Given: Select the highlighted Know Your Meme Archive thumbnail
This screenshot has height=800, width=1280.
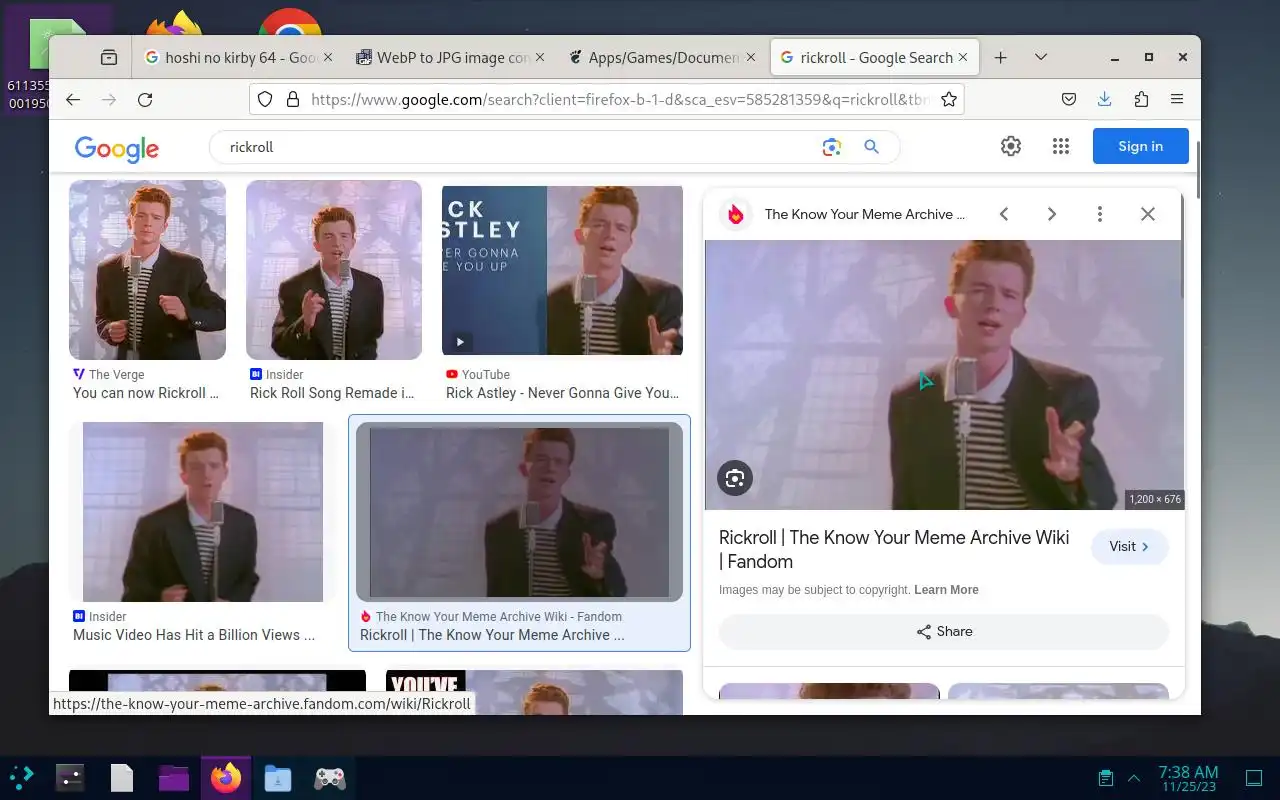Looking at the screenshot, I should (x=519, y=512).
